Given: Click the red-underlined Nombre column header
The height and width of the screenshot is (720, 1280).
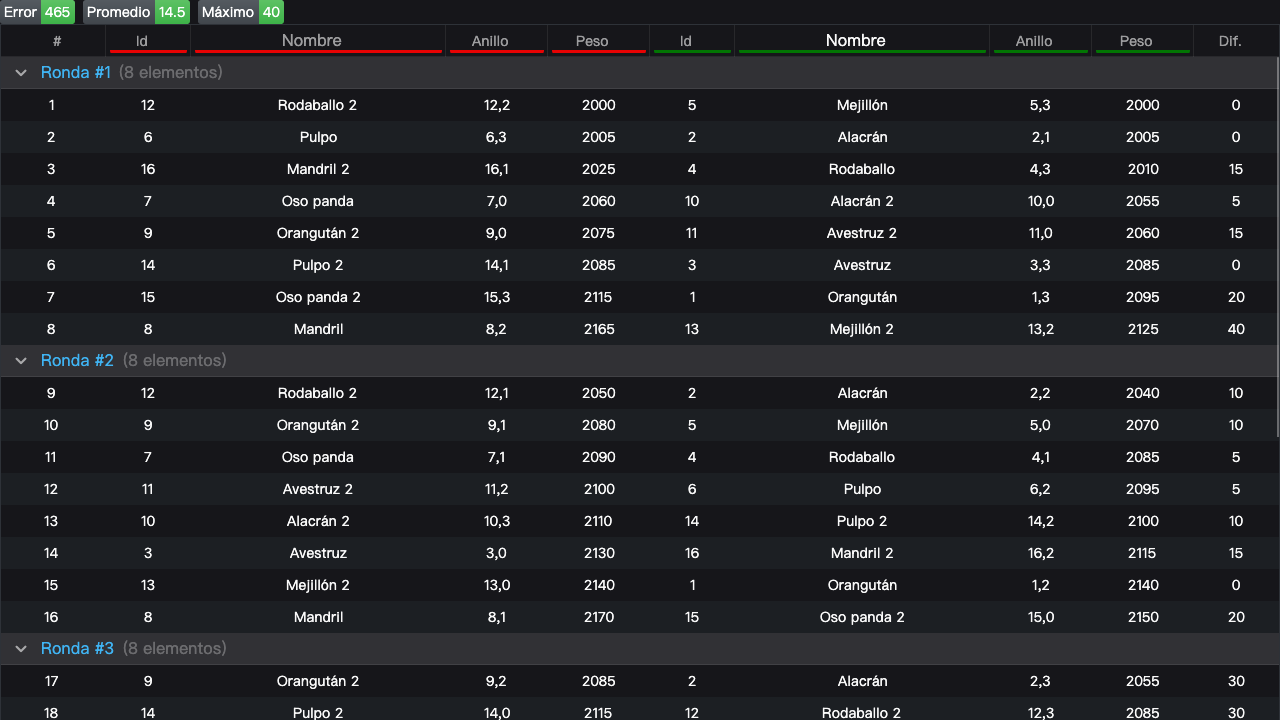Looking at the screenshot, I should point(312,41).
